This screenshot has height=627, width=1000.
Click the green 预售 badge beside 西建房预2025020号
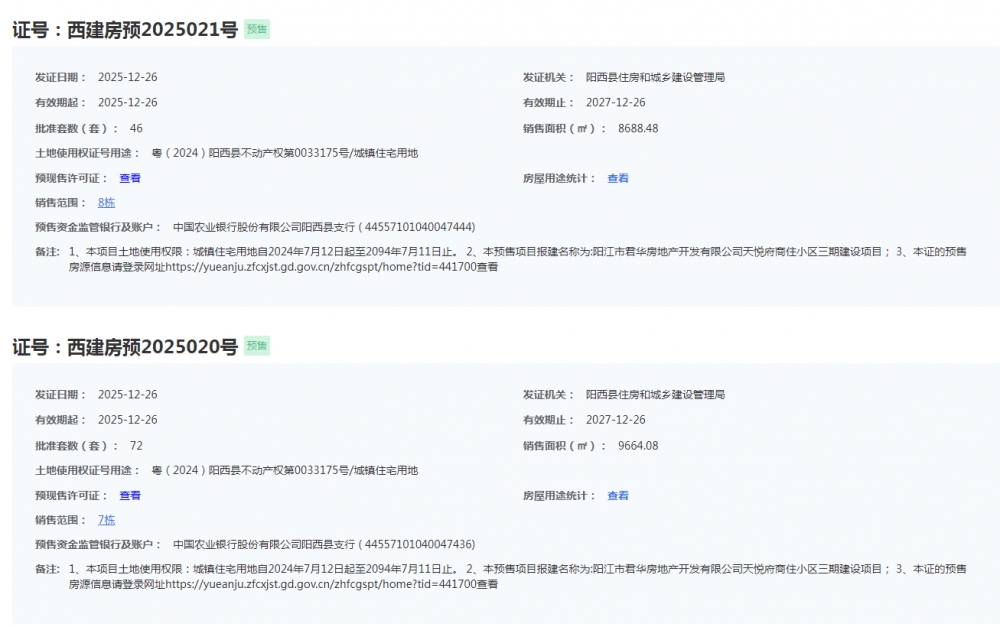tap(257, 346)
